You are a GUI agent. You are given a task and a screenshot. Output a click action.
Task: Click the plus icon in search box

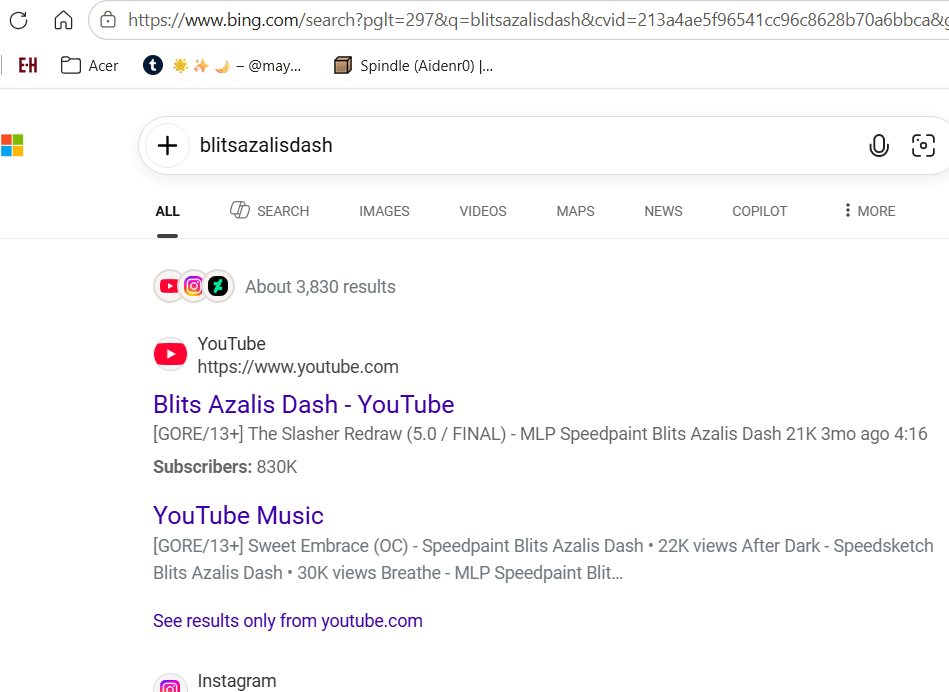click(168, 145)
